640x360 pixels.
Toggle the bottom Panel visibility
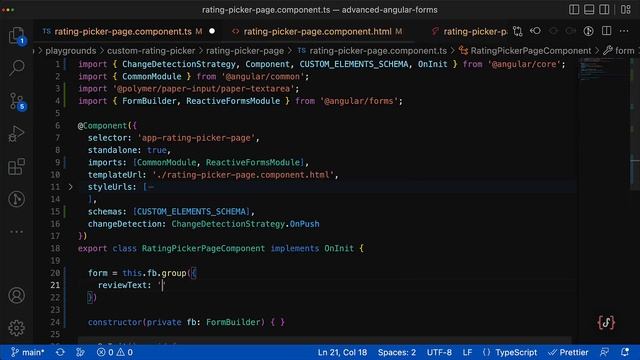(x=589, y=9)
